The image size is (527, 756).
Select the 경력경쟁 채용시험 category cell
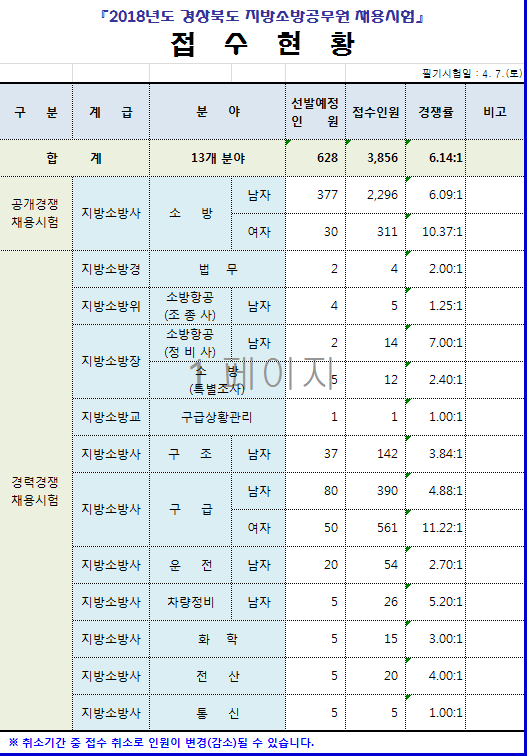(x=36, y=491)
